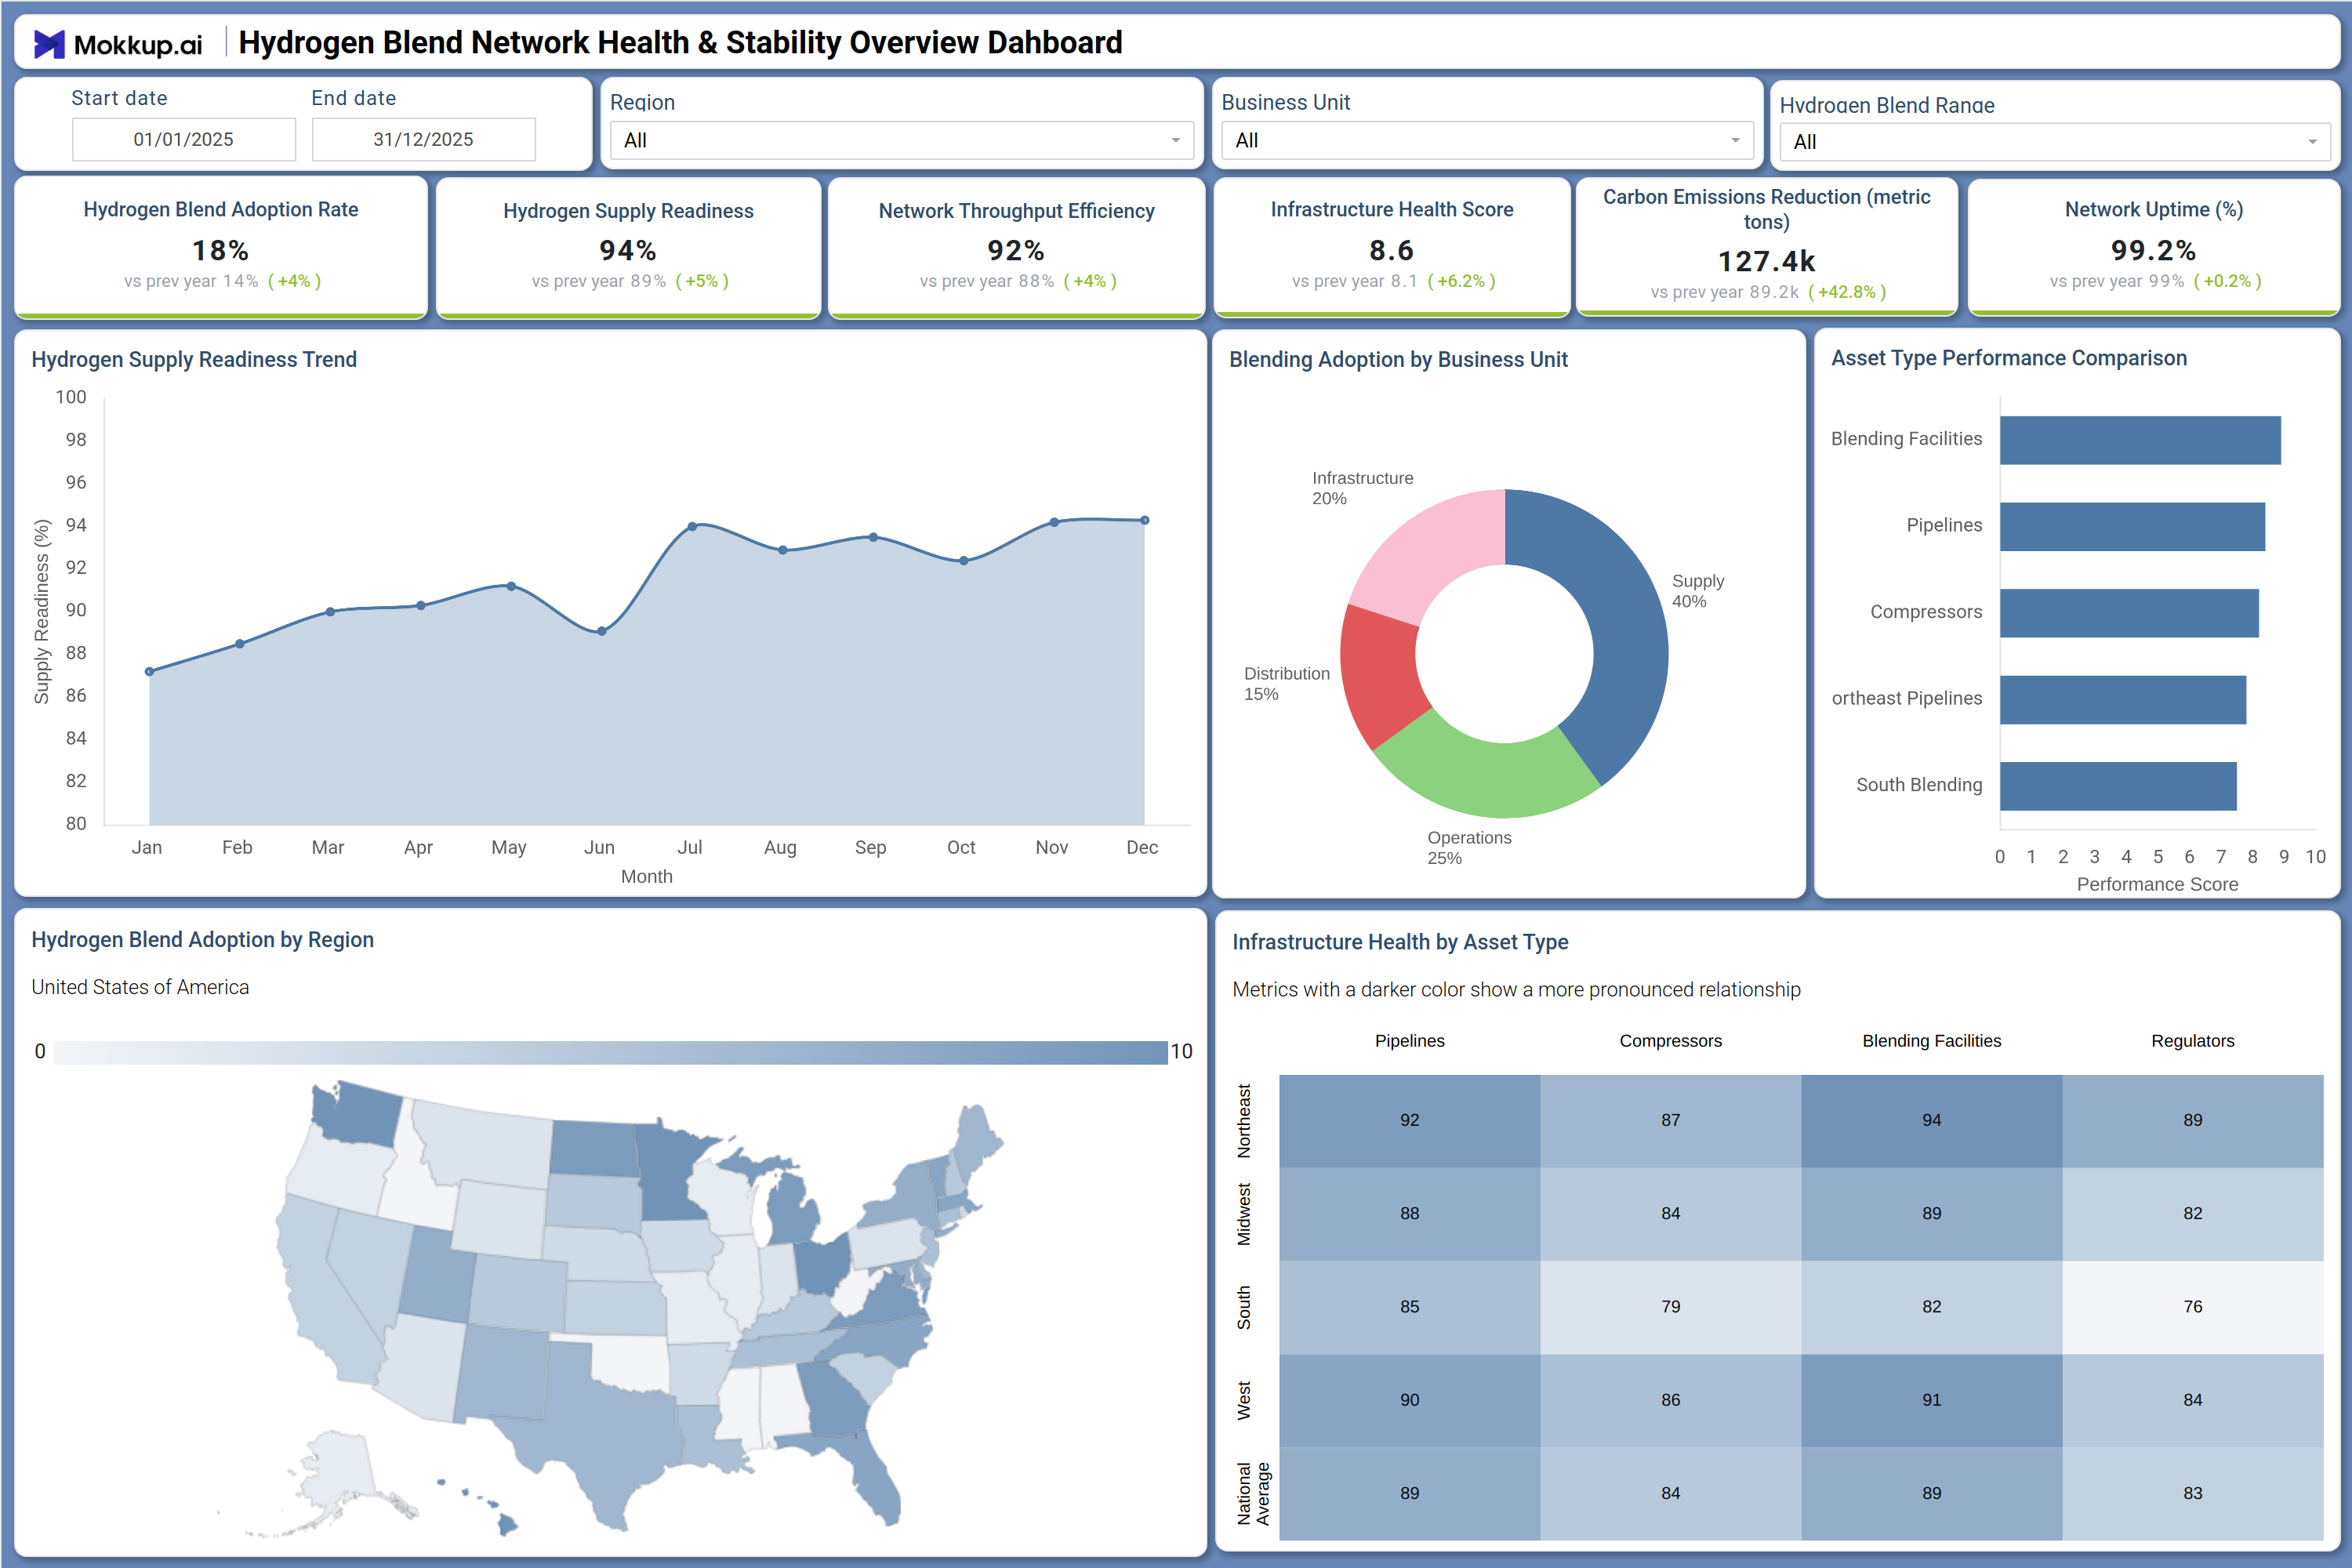Click the Compressors performance bar
This screenshot has width=2352, height=1568.
(x=2129, y=613)
